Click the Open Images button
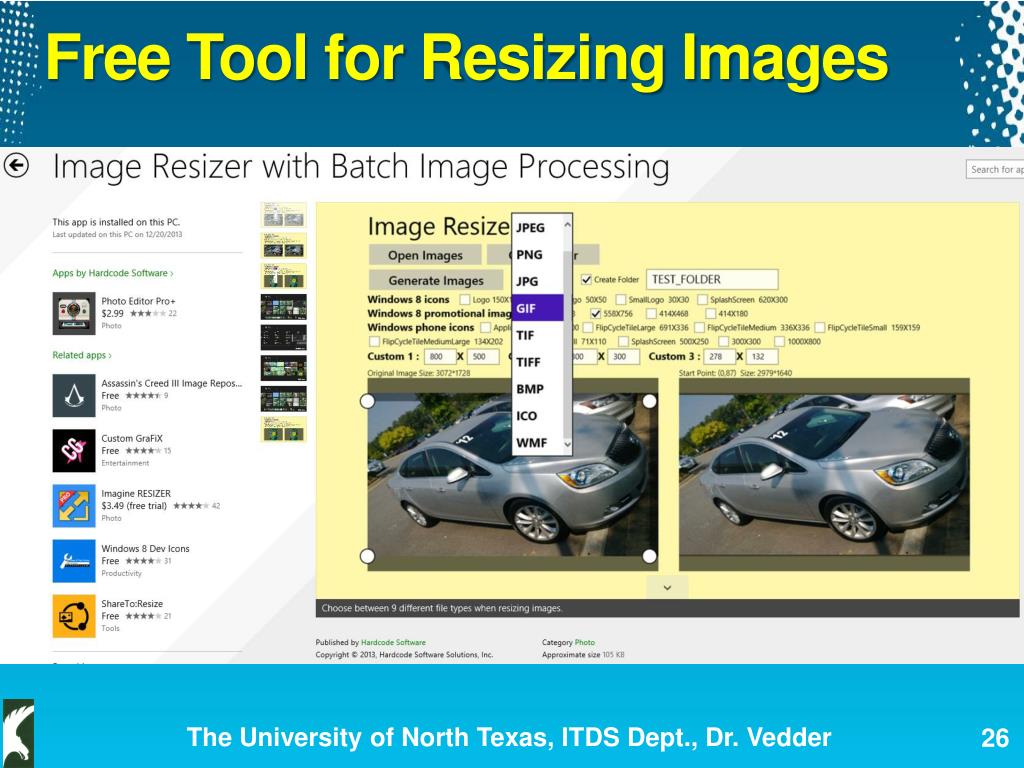 (x=425, y=255)
